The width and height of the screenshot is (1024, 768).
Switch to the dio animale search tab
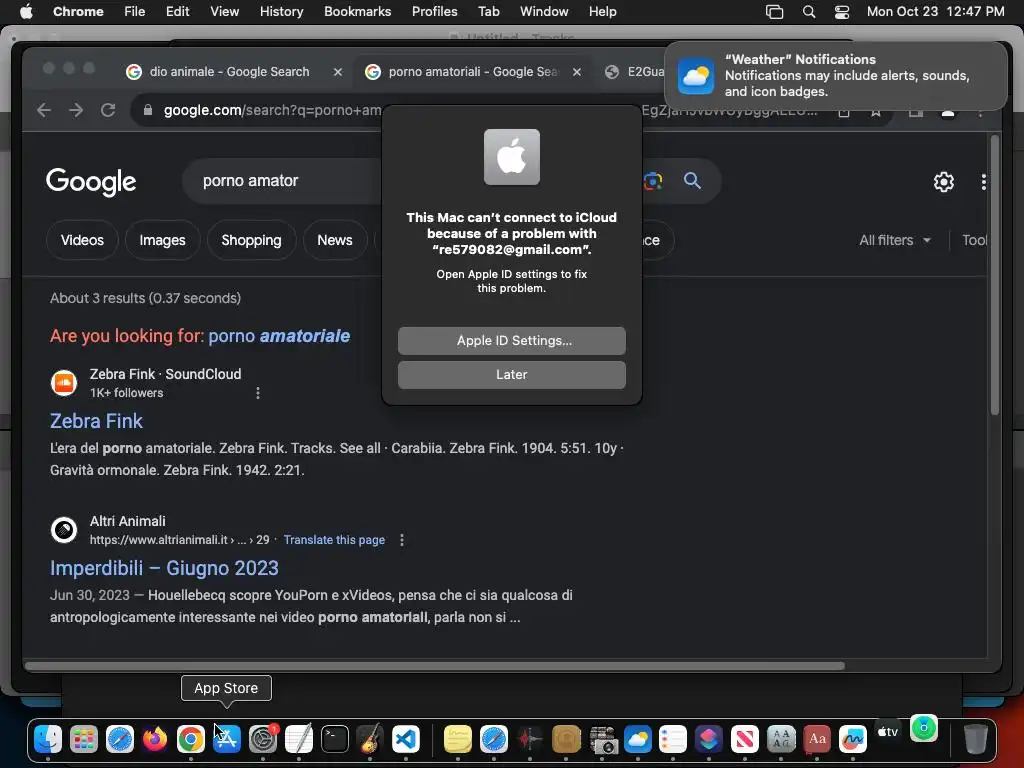[x=229, y=72]
